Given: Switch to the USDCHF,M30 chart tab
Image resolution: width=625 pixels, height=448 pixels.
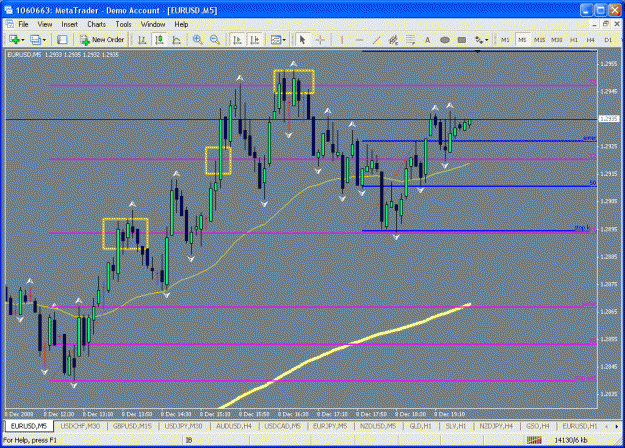Looking at the screenshot, I should (80, 426).
